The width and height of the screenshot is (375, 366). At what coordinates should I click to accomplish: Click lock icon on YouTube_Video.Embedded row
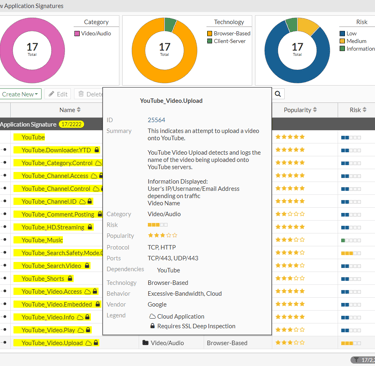click(97, 304)
